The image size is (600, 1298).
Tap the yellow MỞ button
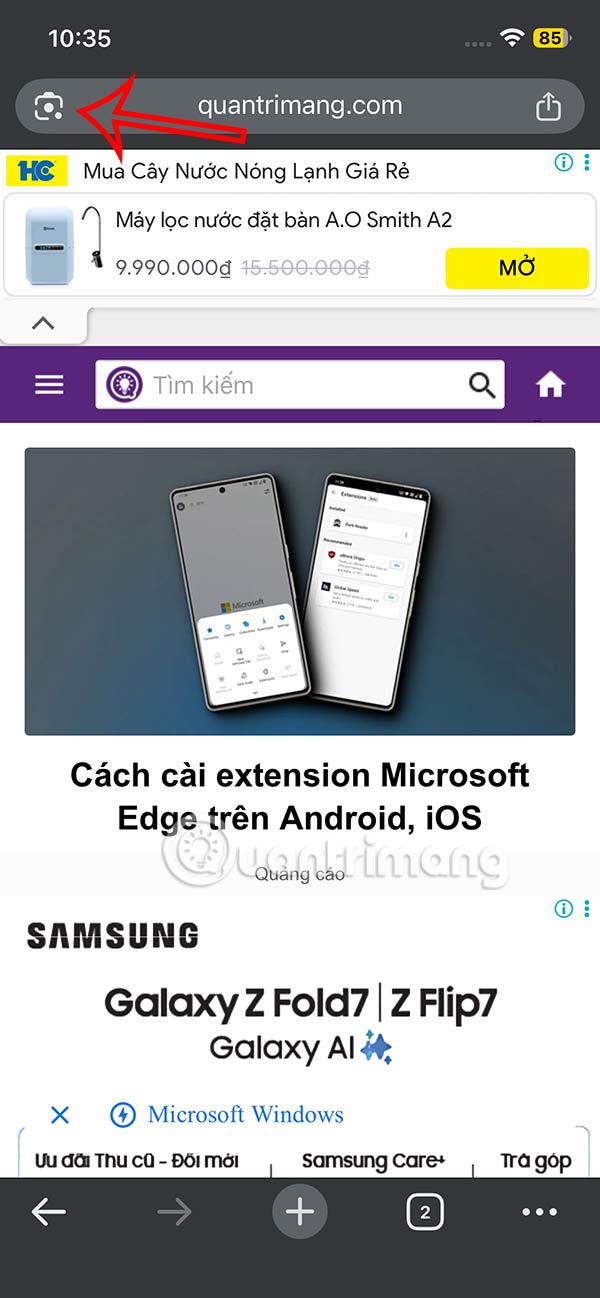pyautogui.click(x=517, y=268)
